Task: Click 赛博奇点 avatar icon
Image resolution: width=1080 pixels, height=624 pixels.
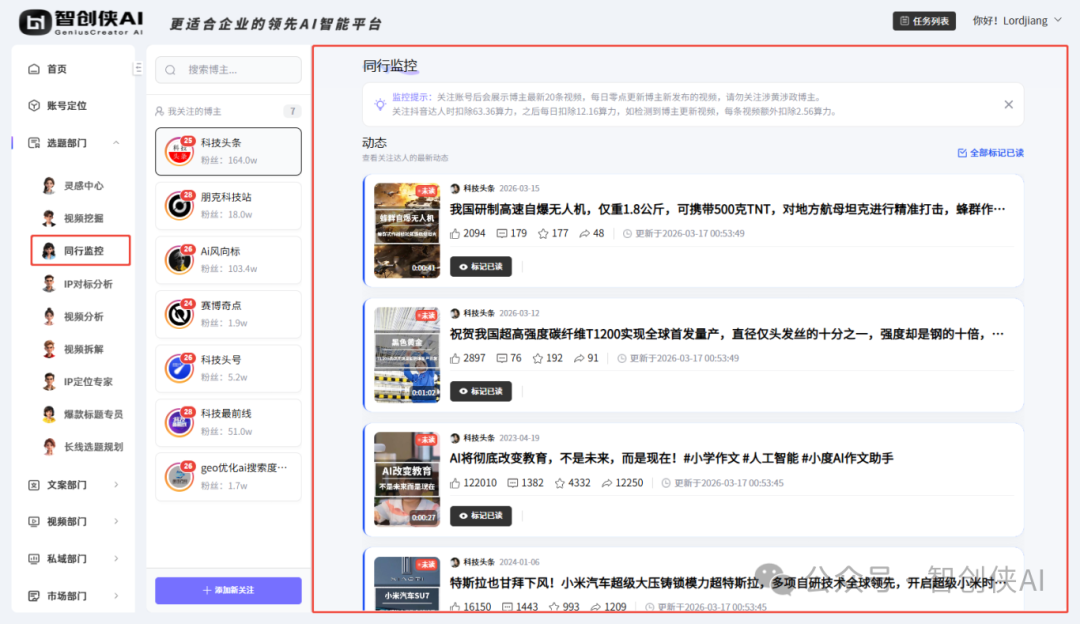Action: tap(180, 313)
